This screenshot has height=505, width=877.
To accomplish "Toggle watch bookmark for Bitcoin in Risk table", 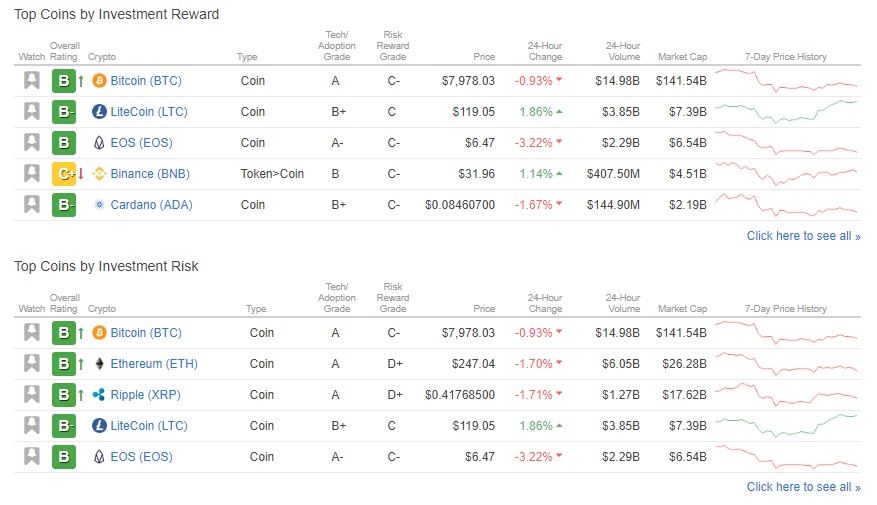I will [x=32, y=333].
